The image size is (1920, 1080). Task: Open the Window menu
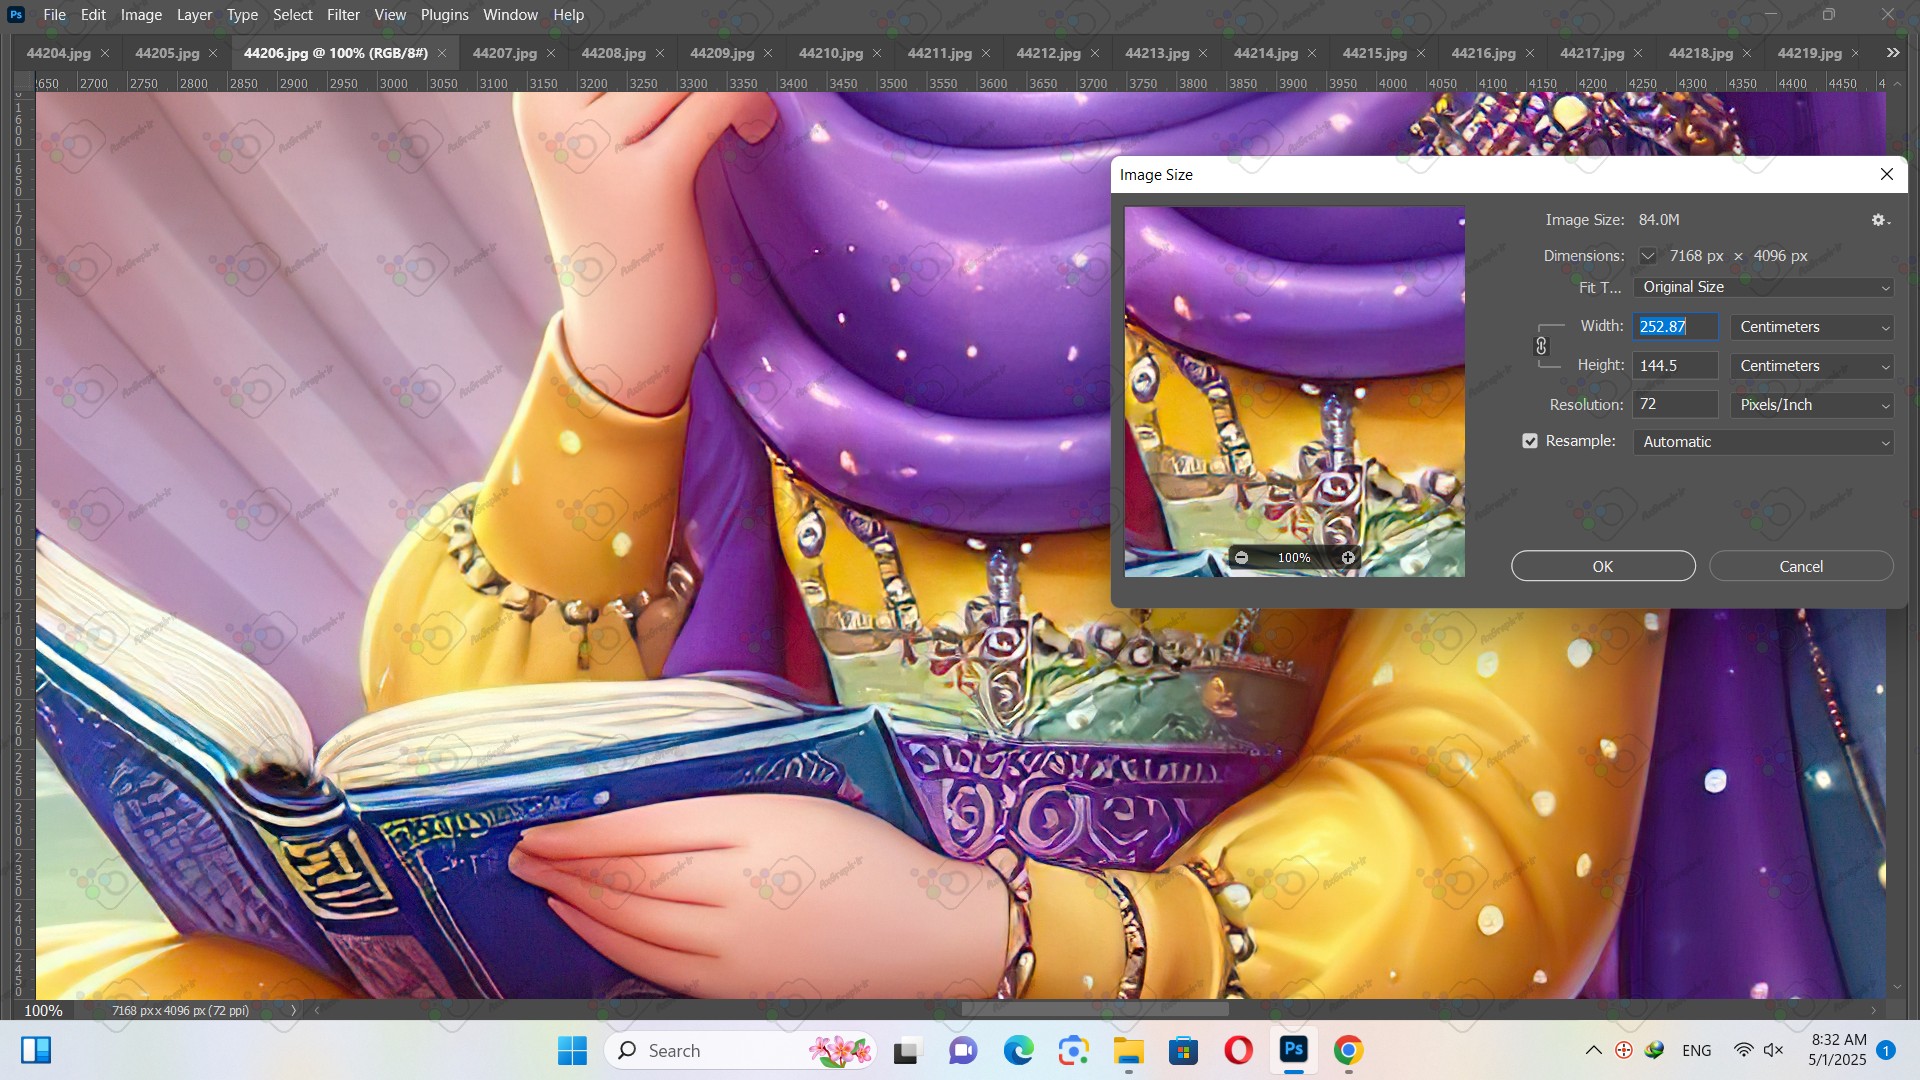click(510, 15)
